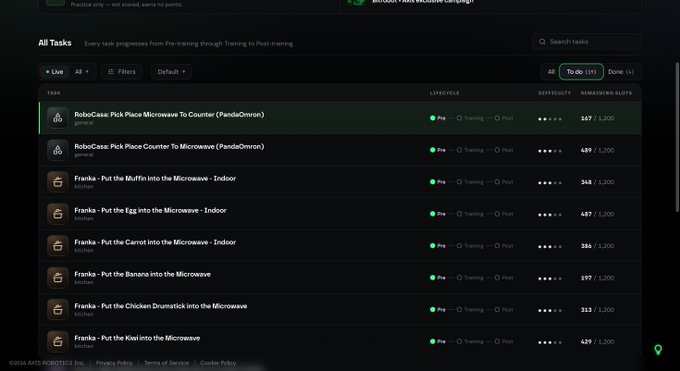Switch to the To do tab
The width and height of the screenshot is (680, 371).
581,72
